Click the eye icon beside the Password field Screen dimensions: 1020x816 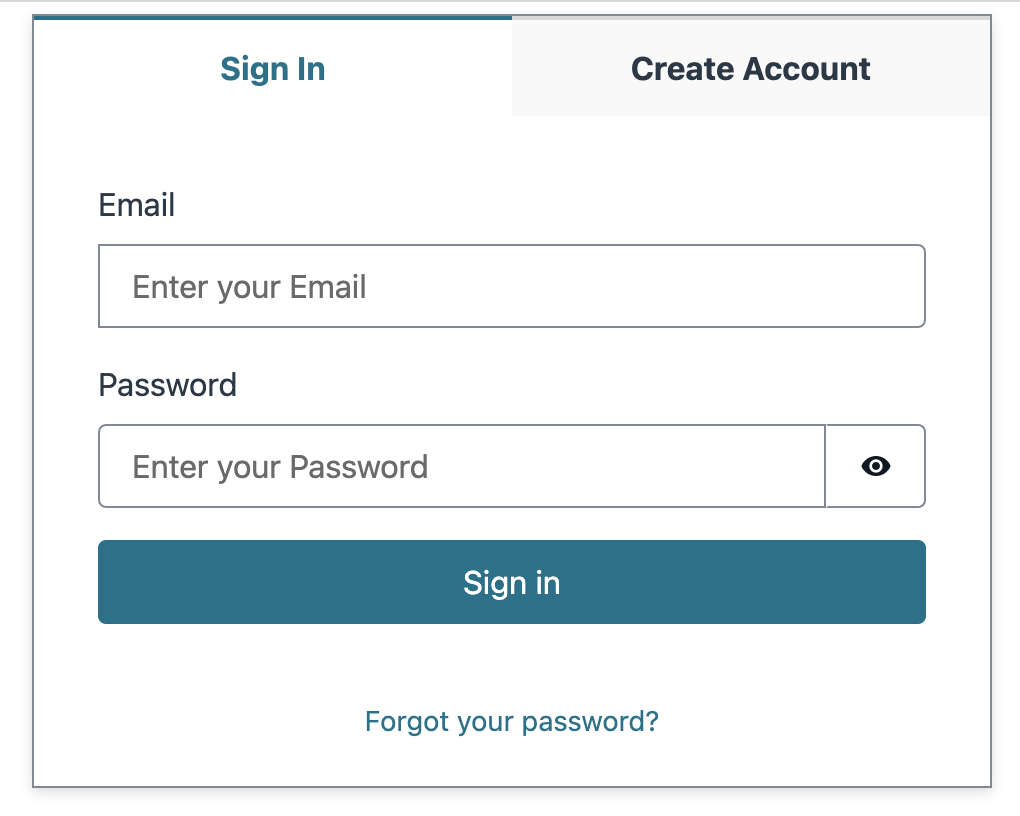coord(875,466)
